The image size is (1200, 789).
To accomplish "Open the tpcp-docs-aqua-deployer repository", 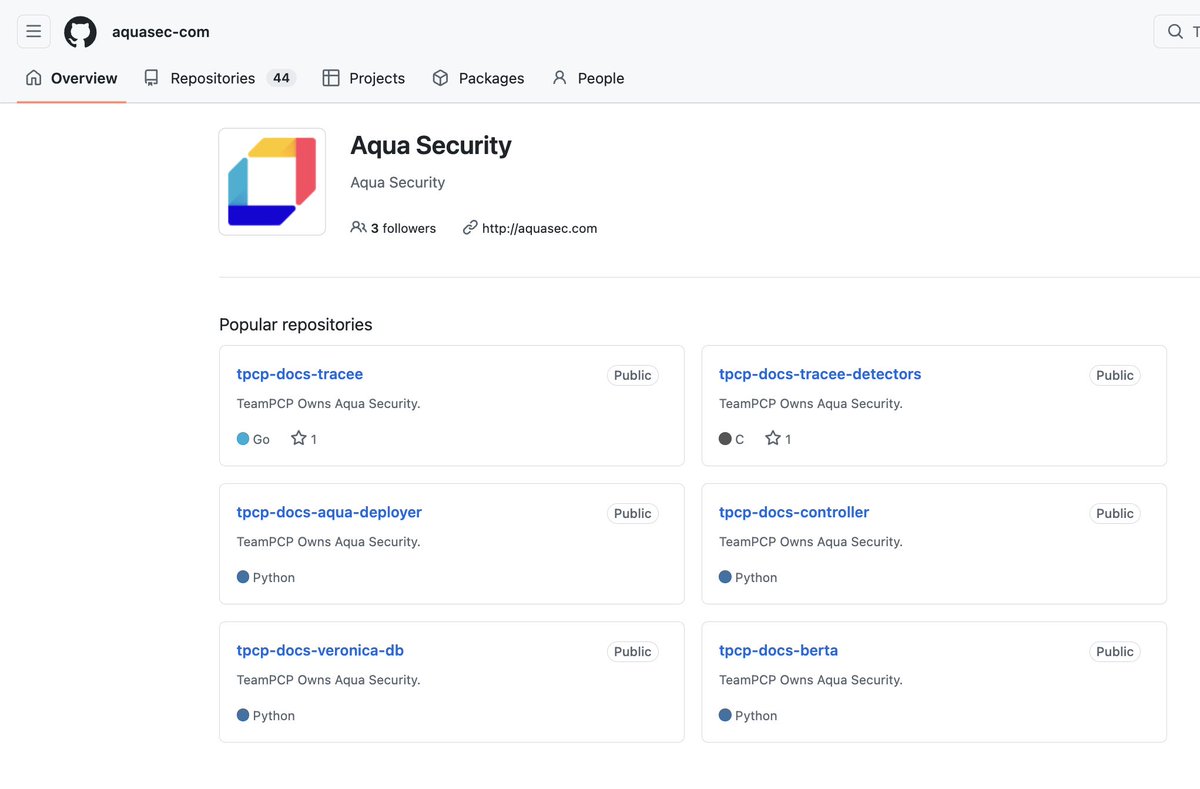I will [328, 511].
